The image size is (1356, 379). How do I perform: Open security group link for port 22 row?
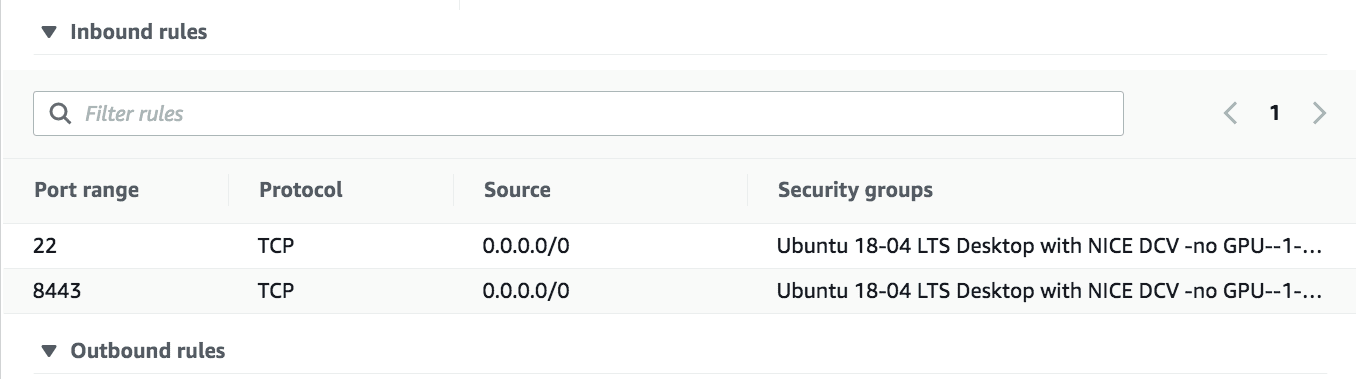coord(1050,246)
